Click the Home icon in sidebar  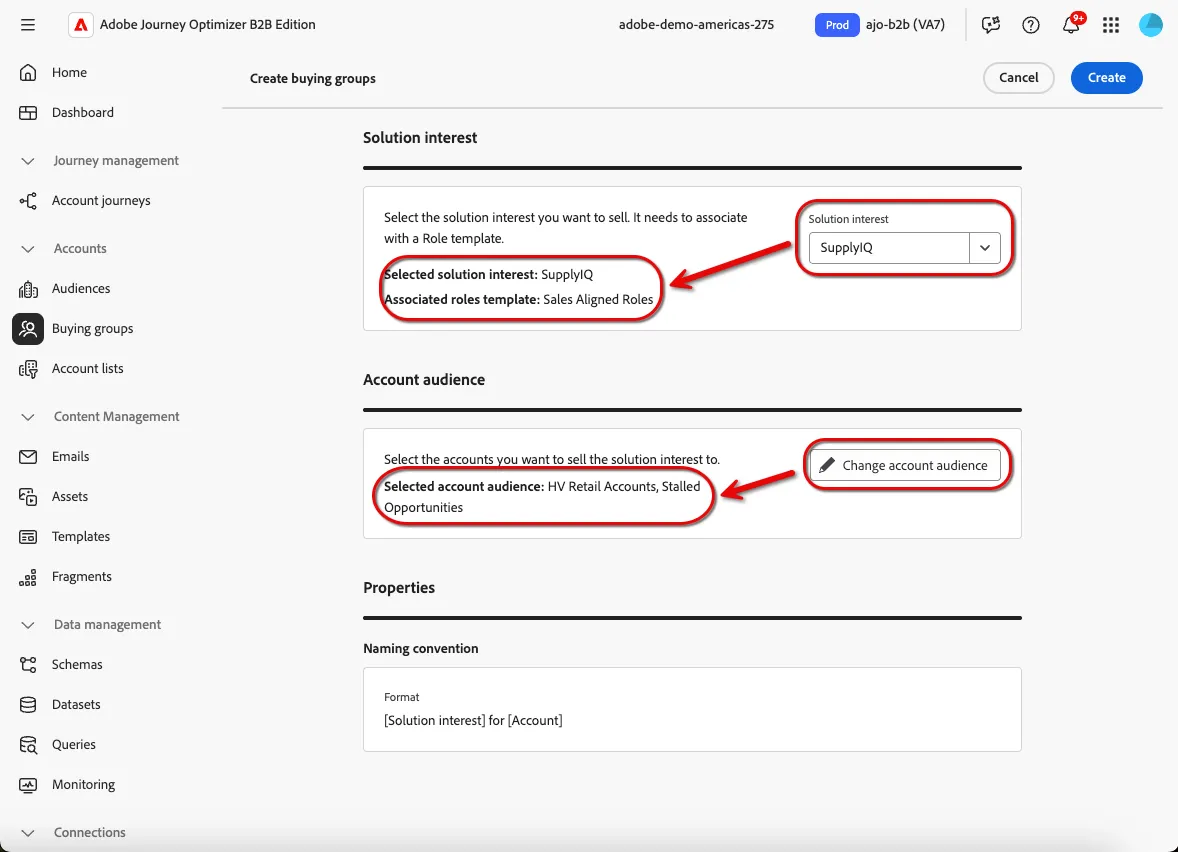[28, 73]
